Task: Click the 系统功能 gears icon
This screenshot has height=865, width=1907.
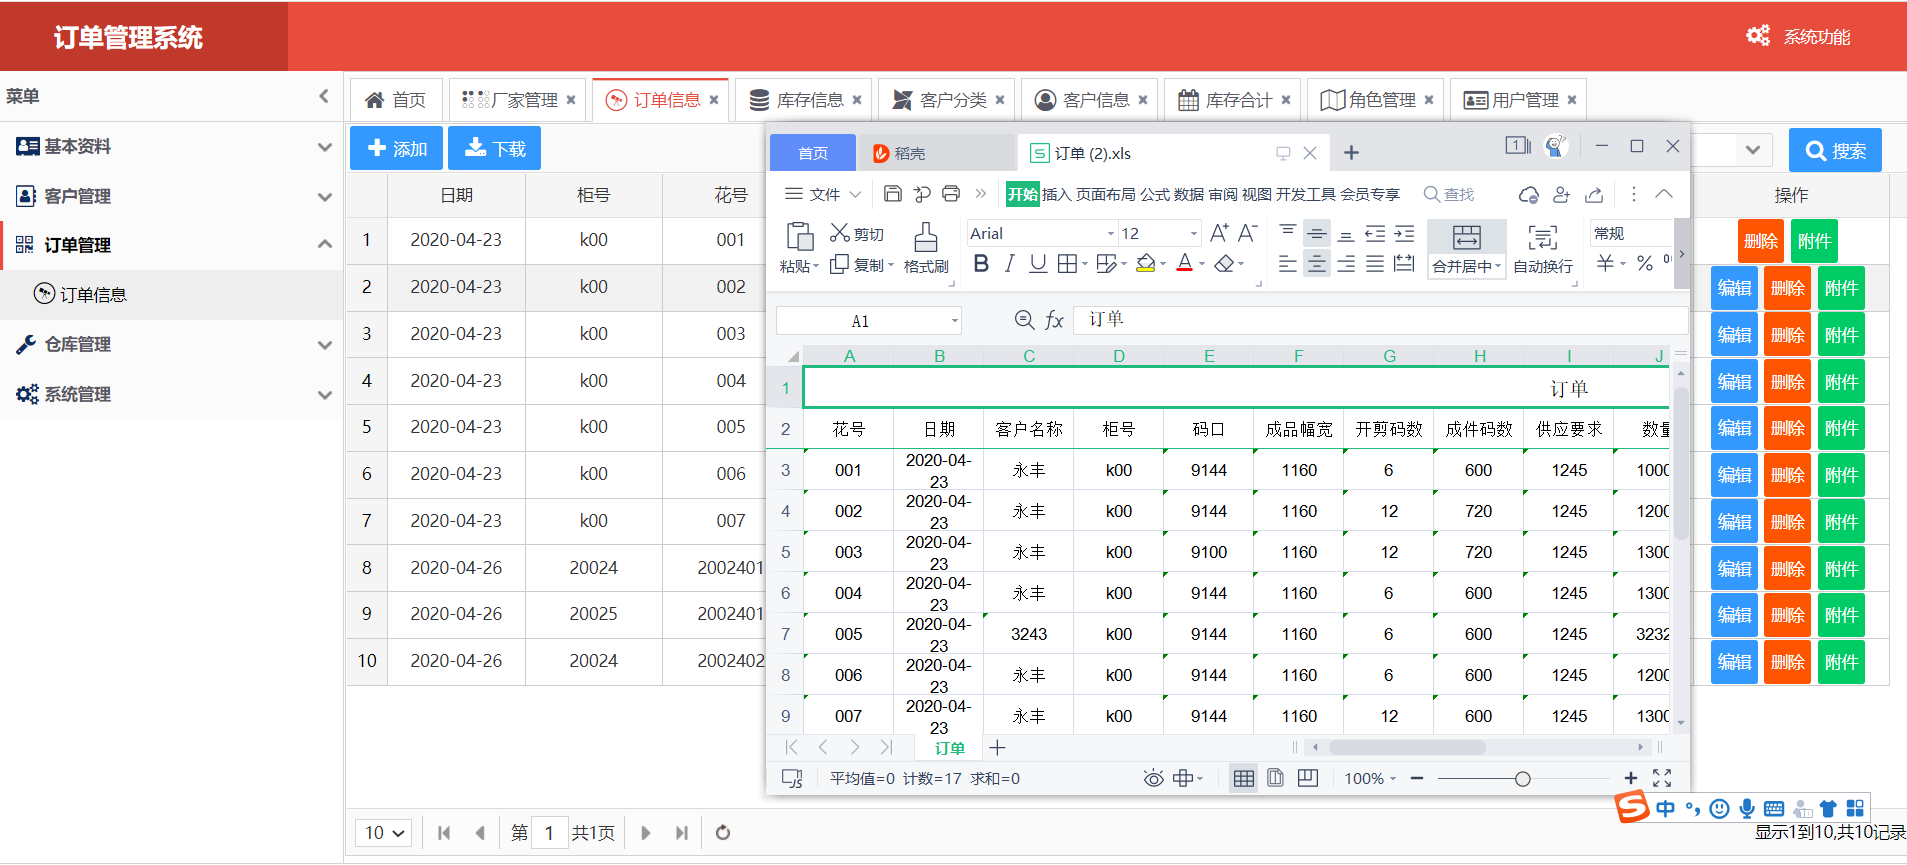Action: click(x=1757, y=36)
